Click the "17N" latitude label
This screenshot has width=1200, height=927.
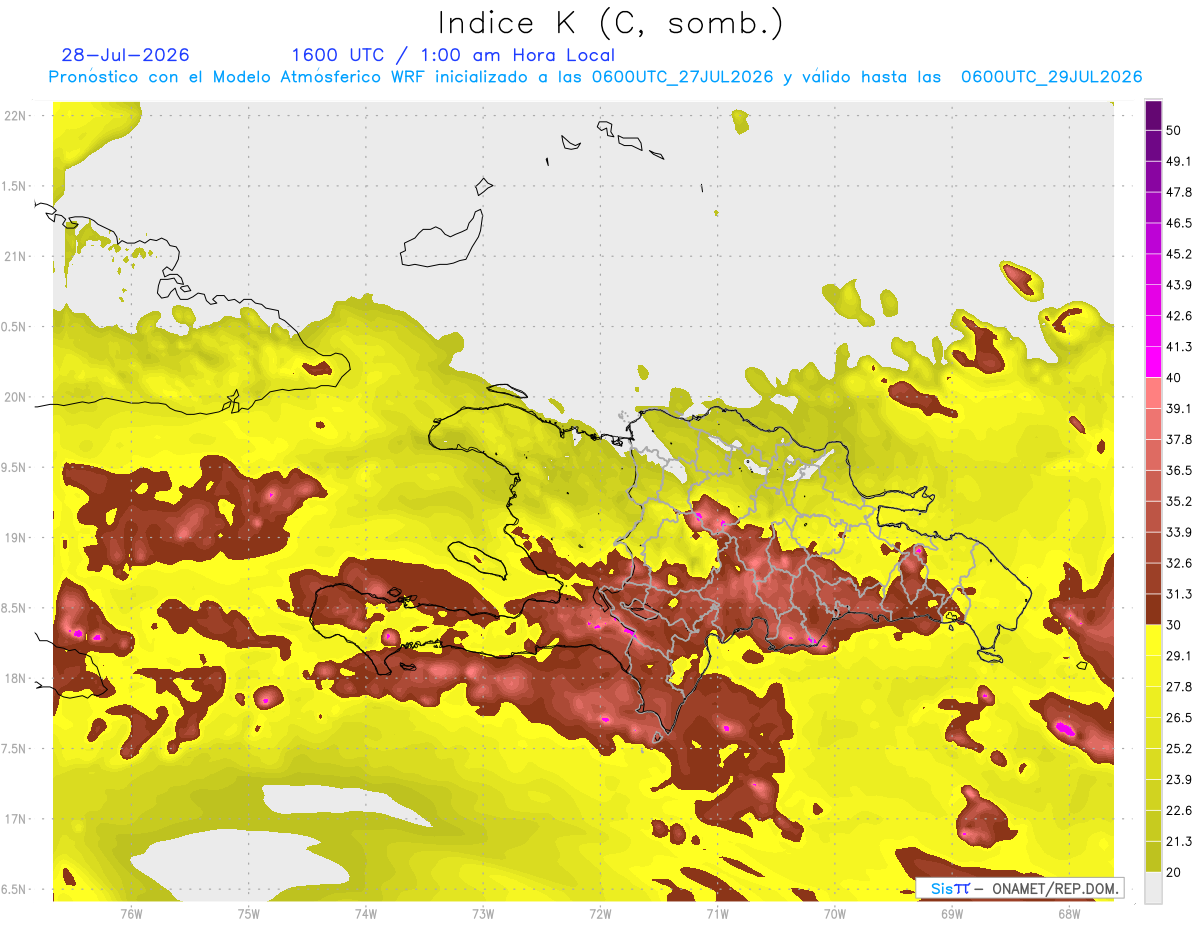[15, 819]
